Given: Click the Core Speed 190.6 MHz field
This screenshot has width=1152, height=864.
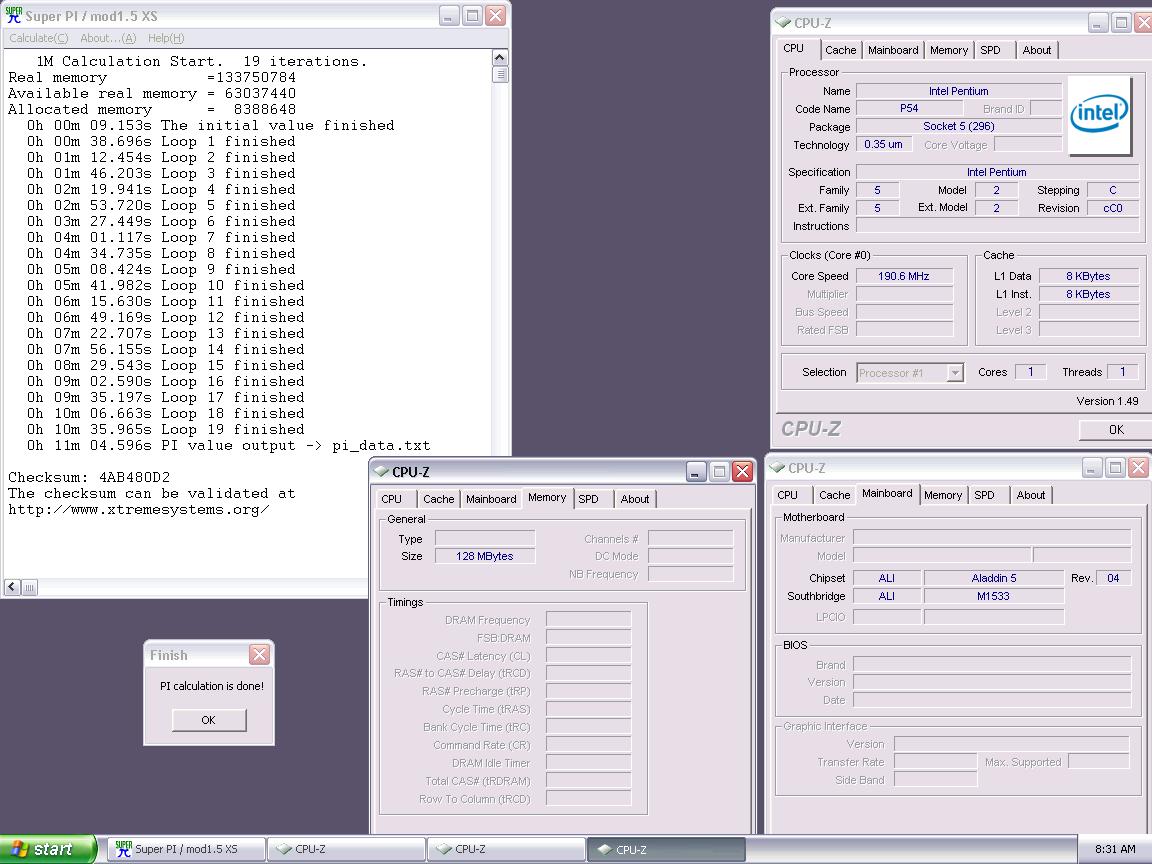Looking at the screenshot, I should click(904, 276).
